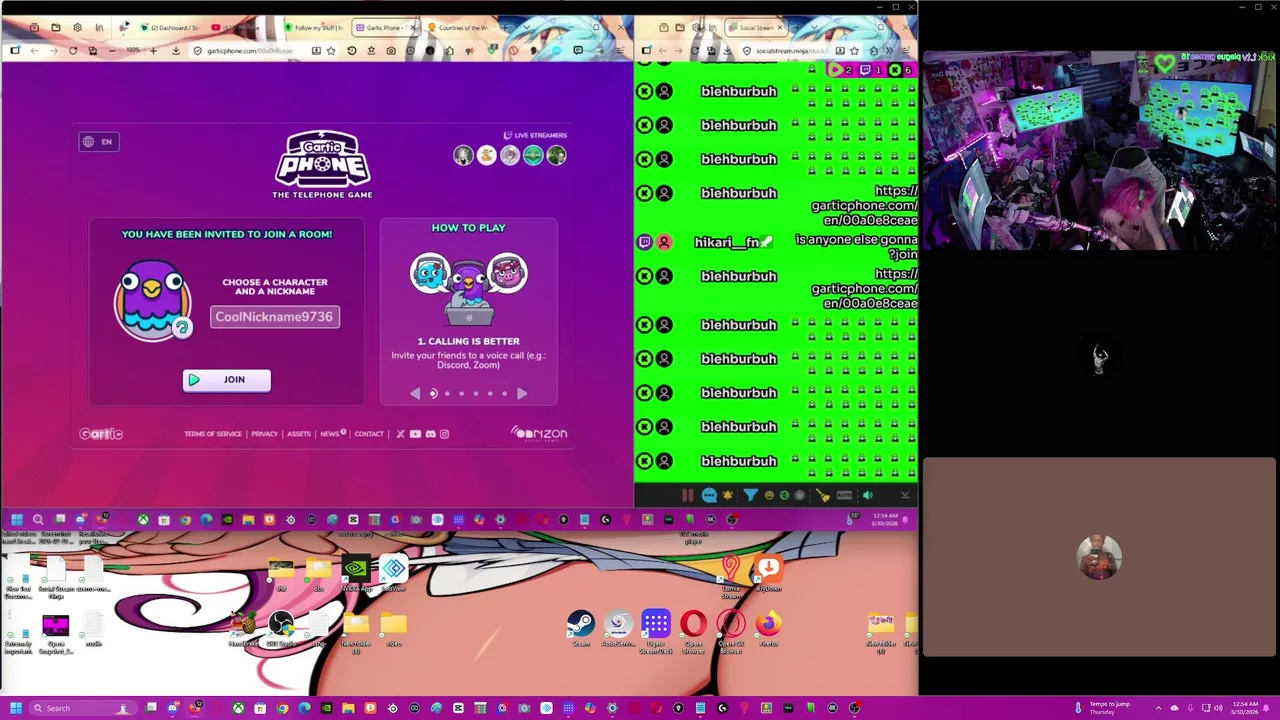This screenshot has width=1280, height=720.
Task: Toggle the AUTO button in Social Stream dock
Action: 844,495
